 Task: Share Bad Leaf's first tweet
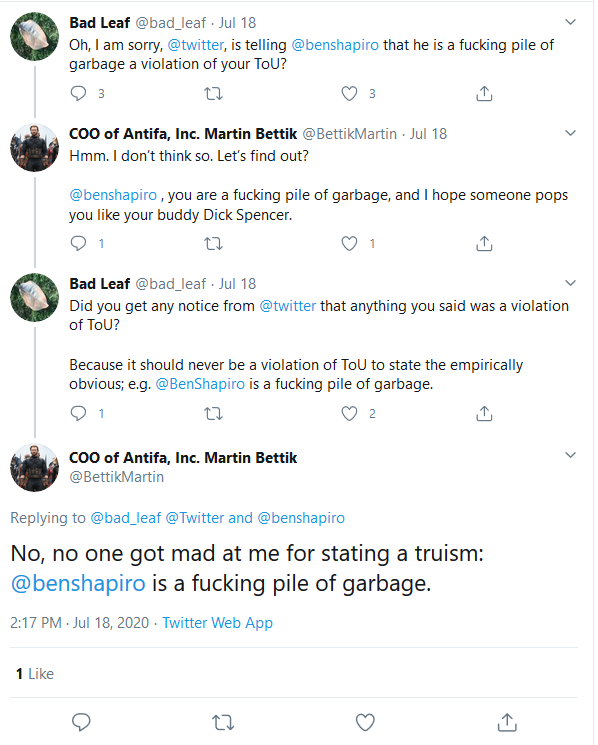(x=484, y=94)
